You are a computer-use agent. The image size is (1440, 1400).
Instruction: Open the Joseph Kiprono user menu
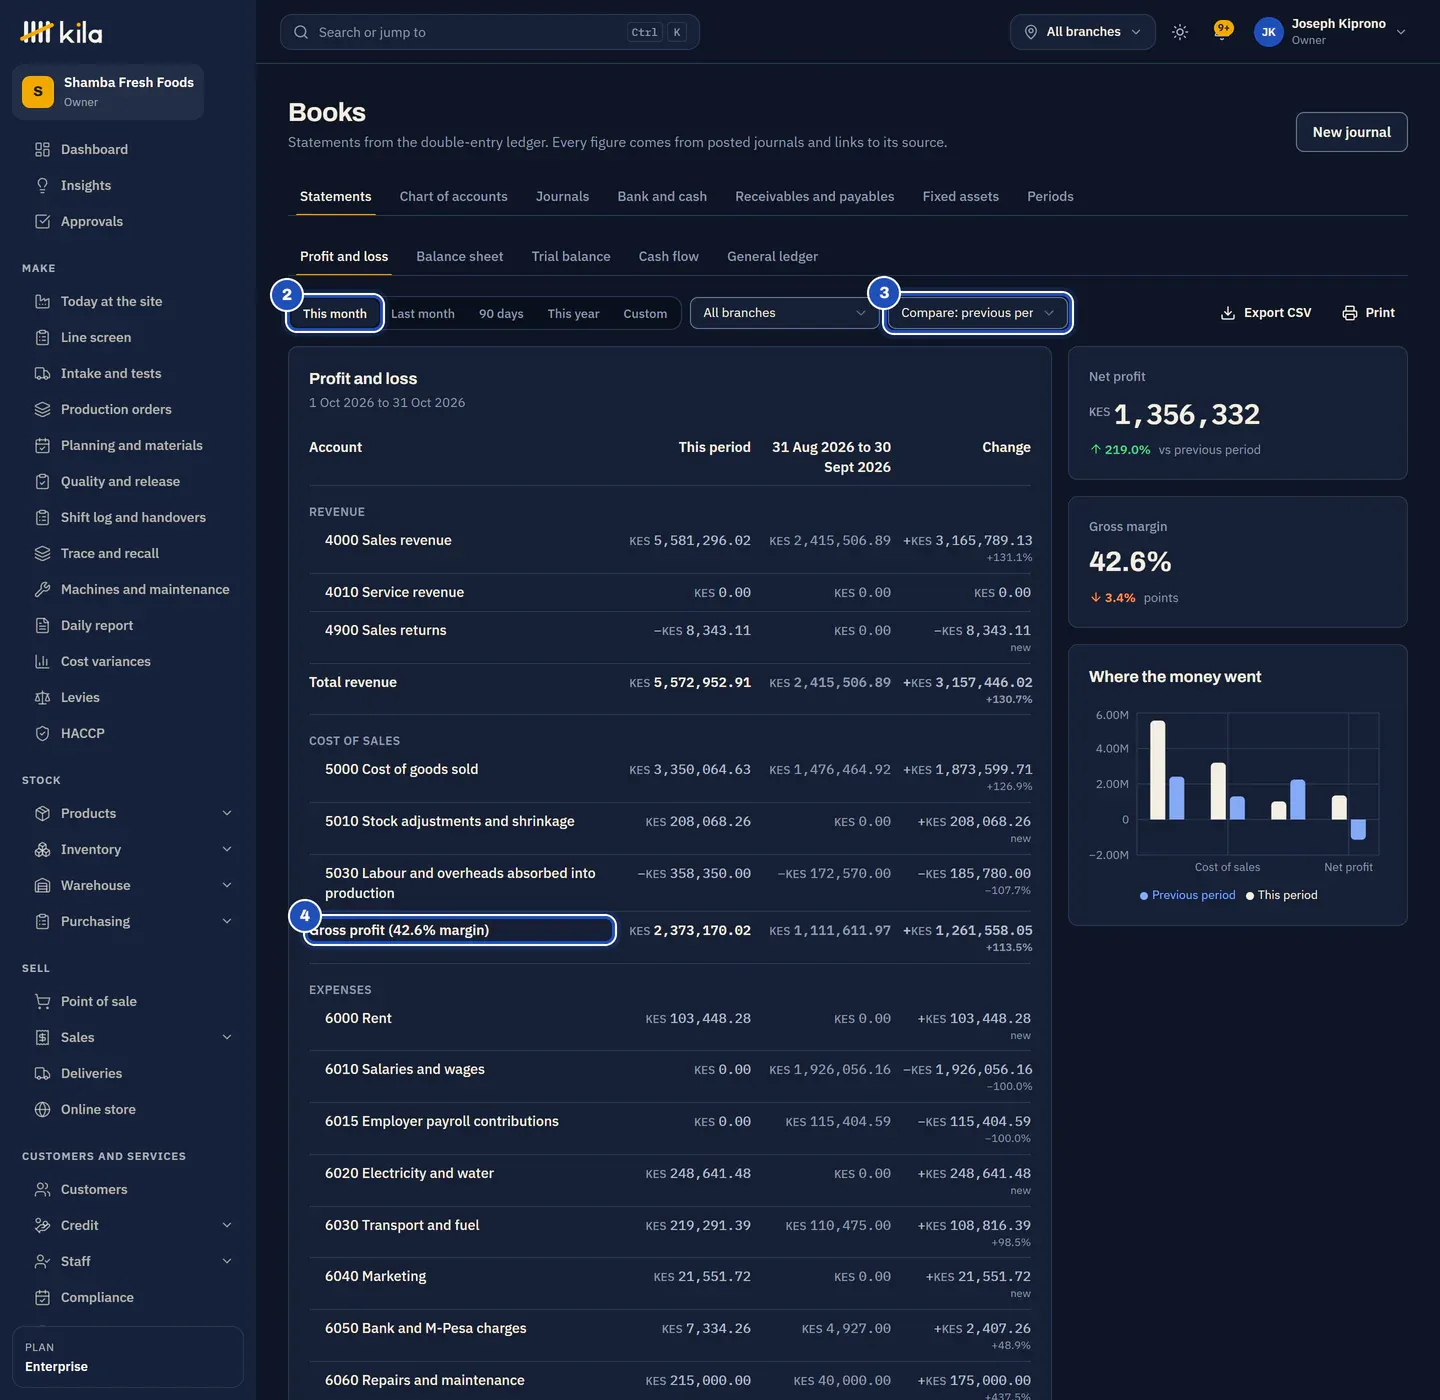coord(1331,32)
